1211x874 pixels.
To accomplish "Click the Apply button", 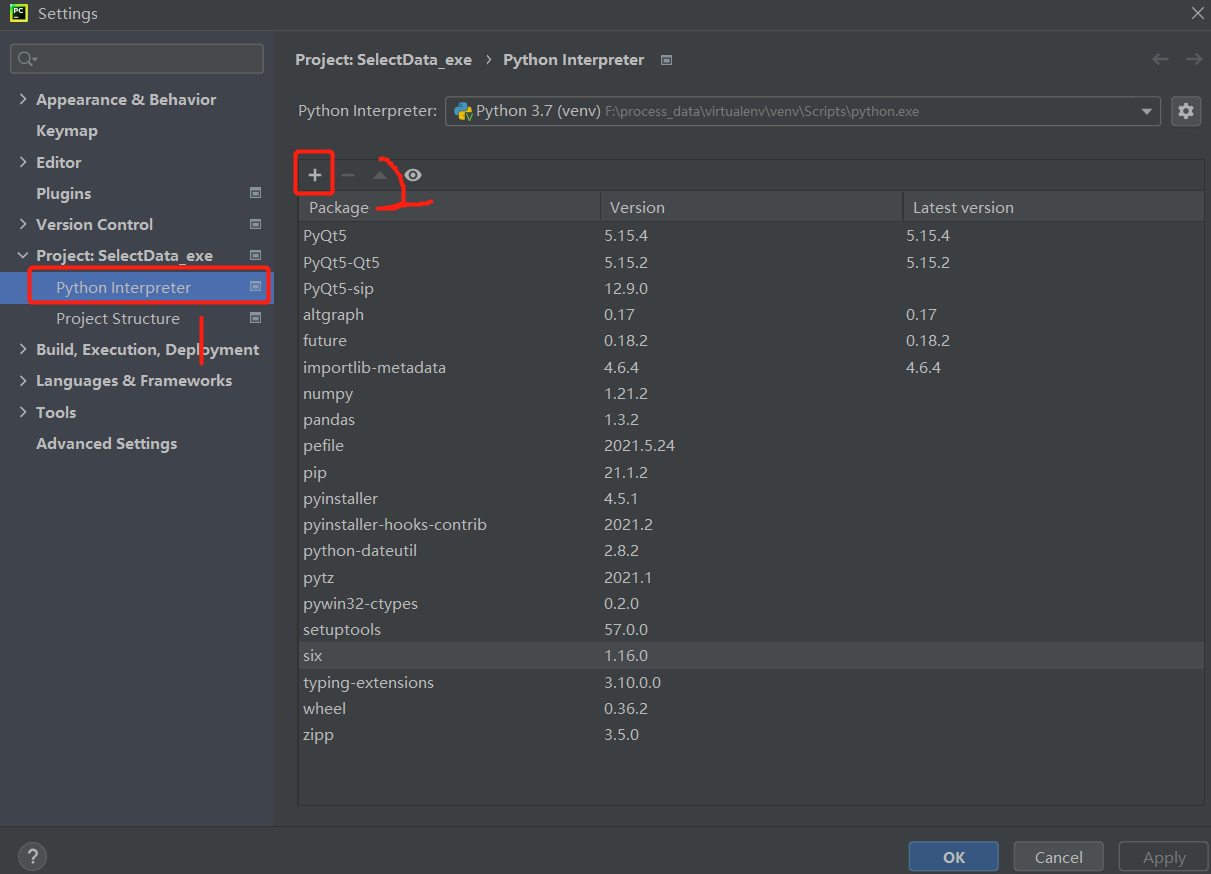I will click(1164, 857).
